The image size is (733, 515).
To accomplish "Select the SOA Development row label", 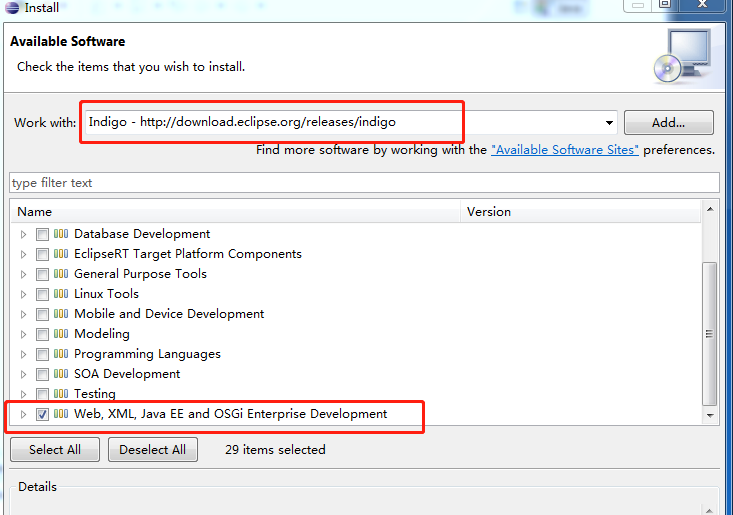I will [127, 374].
